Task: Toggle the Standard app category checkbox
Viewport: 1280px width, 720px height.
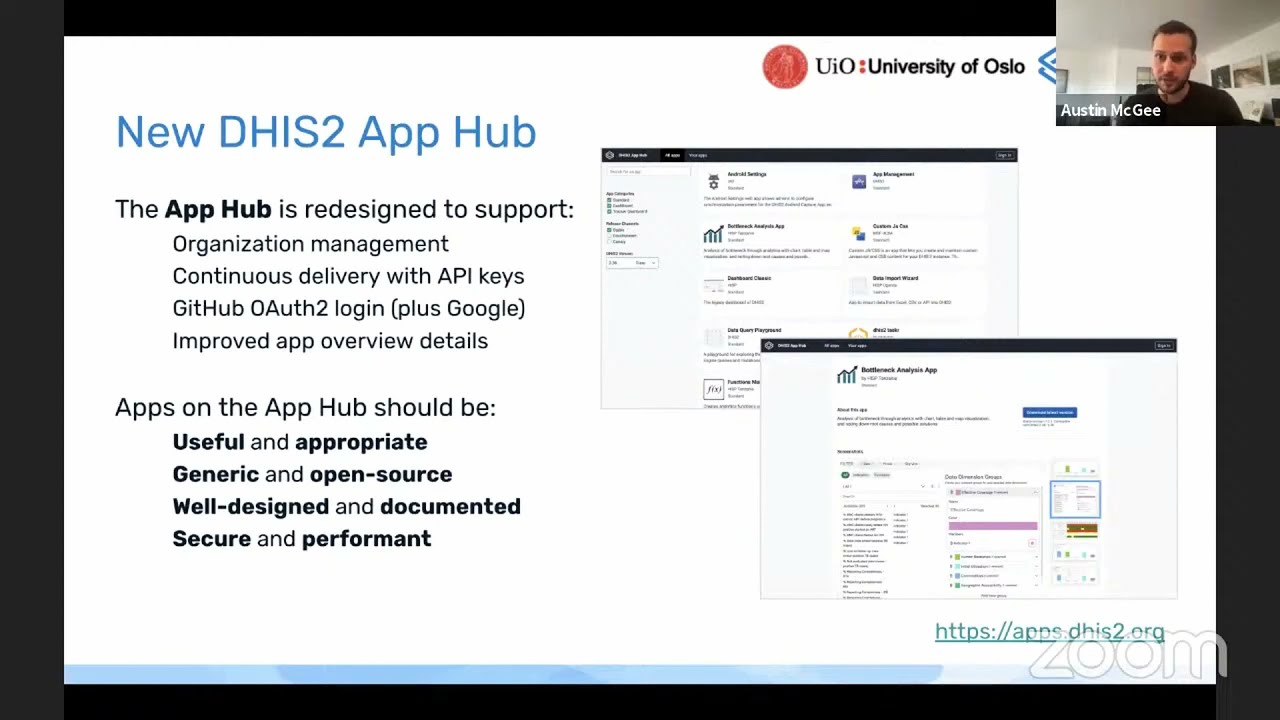Action: coord(609,200)
